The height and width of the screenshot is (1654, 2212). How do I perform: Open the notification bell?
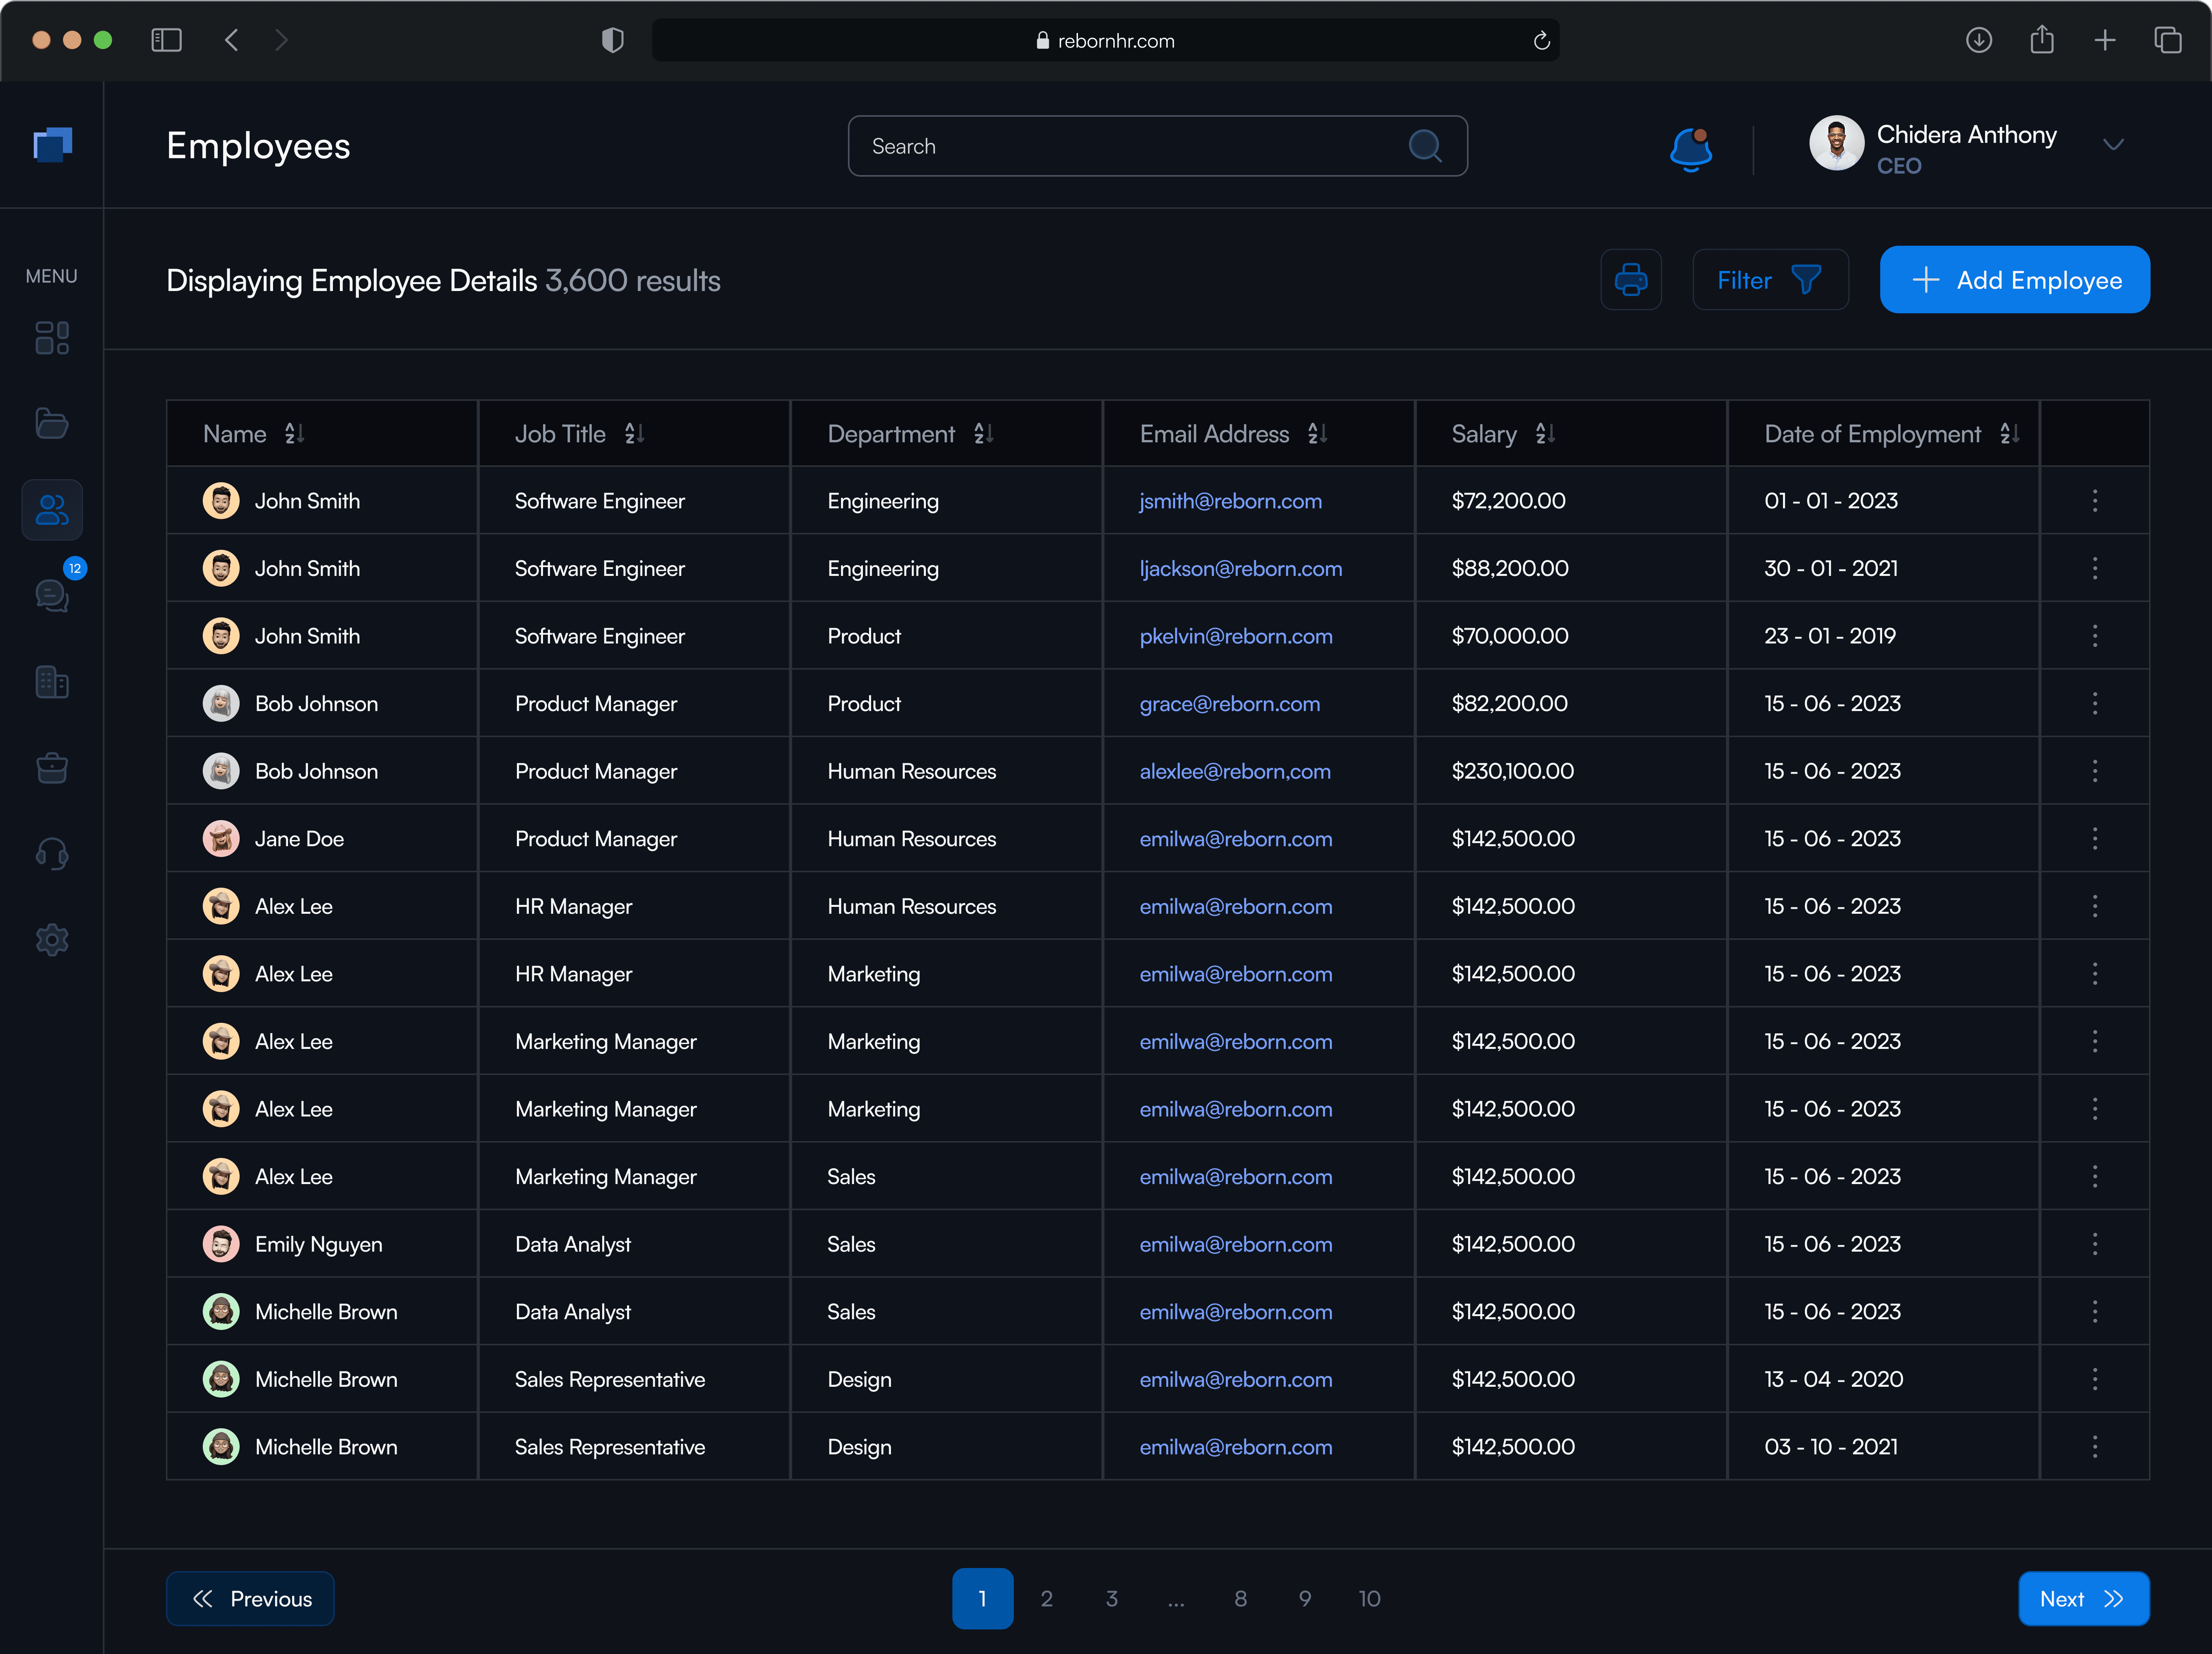click(1691, 148)
